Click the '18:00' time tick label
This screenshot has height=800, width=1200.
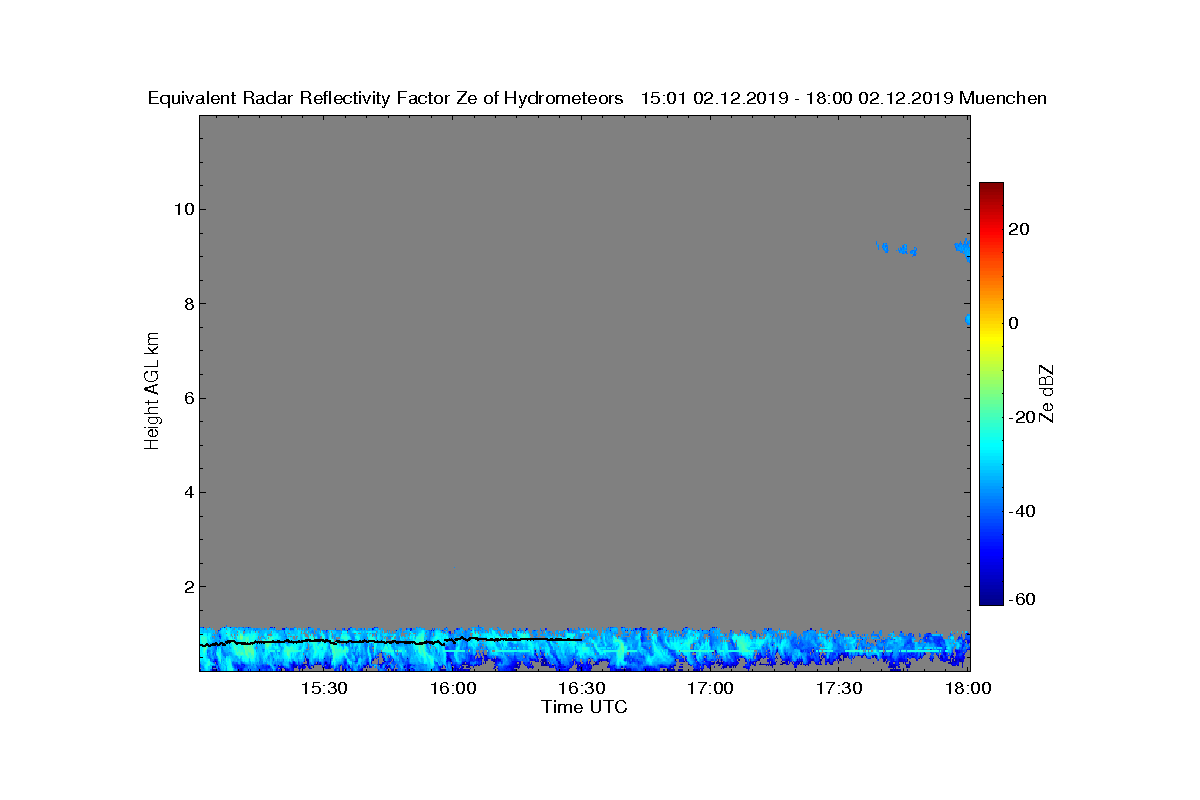(x=968, y=689)
